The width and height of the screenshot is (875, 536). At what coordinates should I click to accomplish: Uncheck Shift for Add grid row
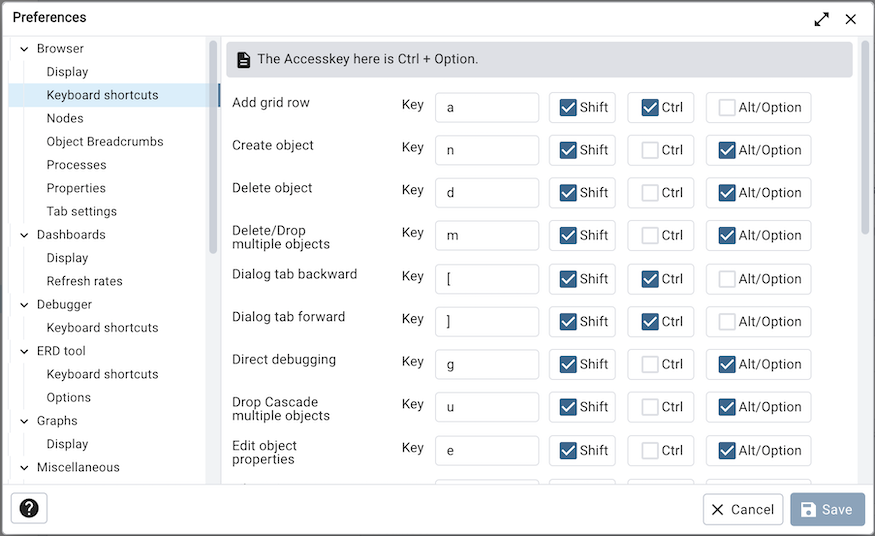pos(568,108)
